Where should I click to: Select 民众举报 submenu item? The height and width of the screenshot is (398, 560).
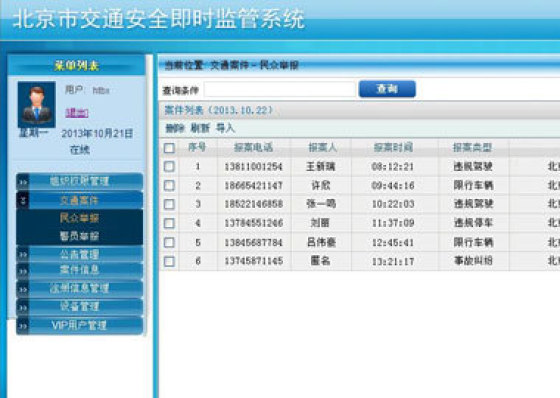80,218
